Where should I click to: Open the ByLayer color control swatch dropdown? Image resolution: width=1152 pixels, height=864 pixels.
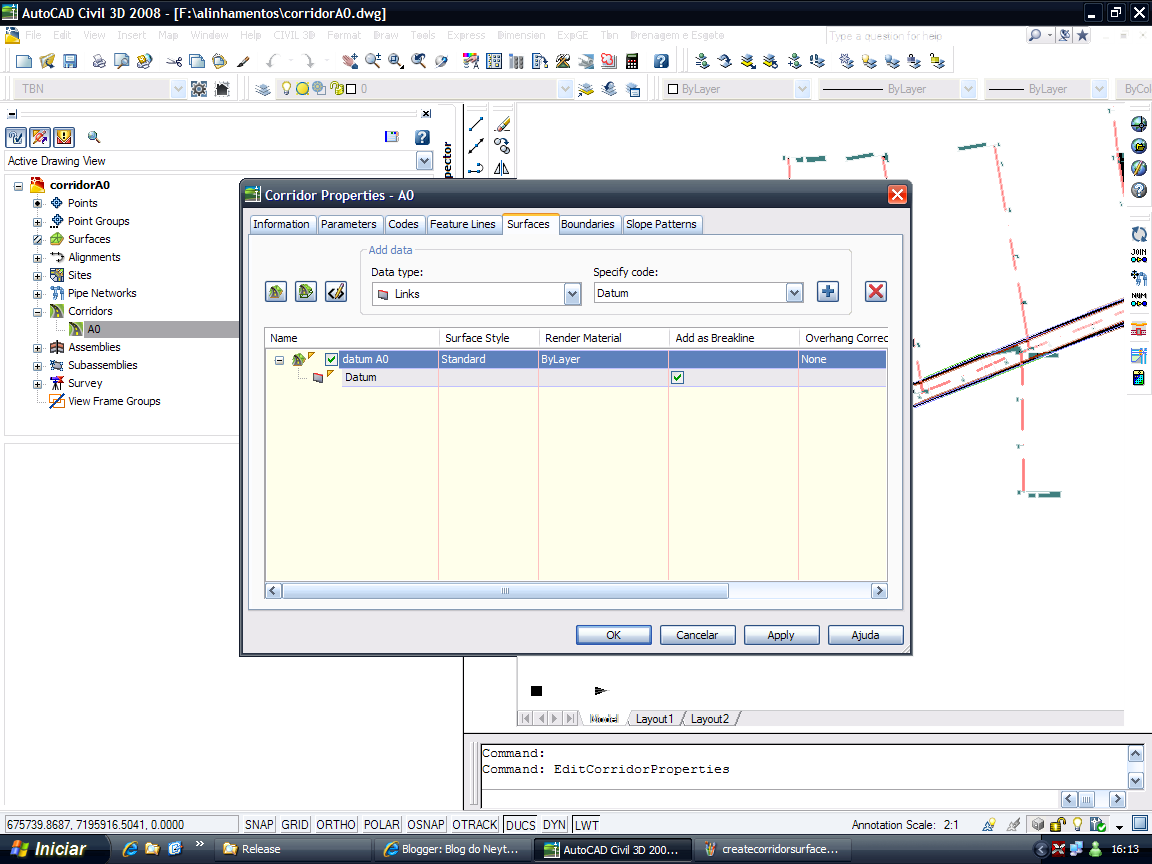coord(802,89)
